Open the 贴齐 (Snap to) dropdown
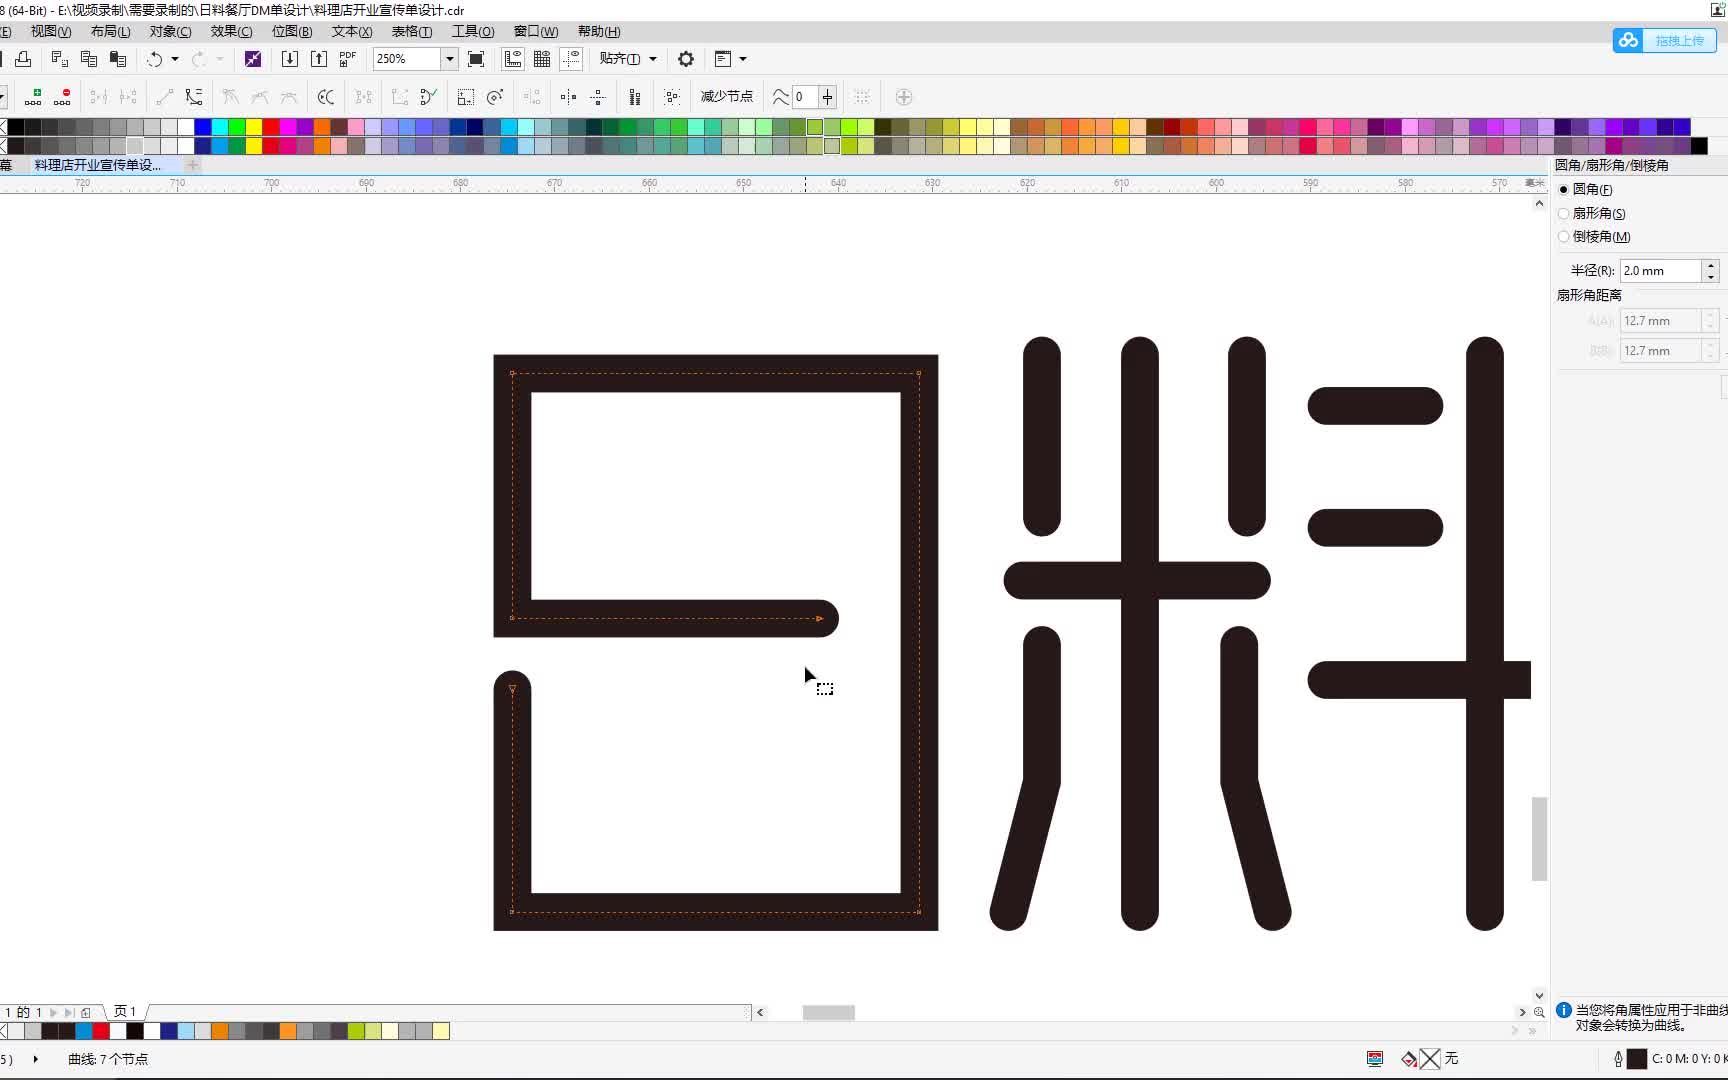The width and height of the screenshot is (1728, 1080). 628,59
